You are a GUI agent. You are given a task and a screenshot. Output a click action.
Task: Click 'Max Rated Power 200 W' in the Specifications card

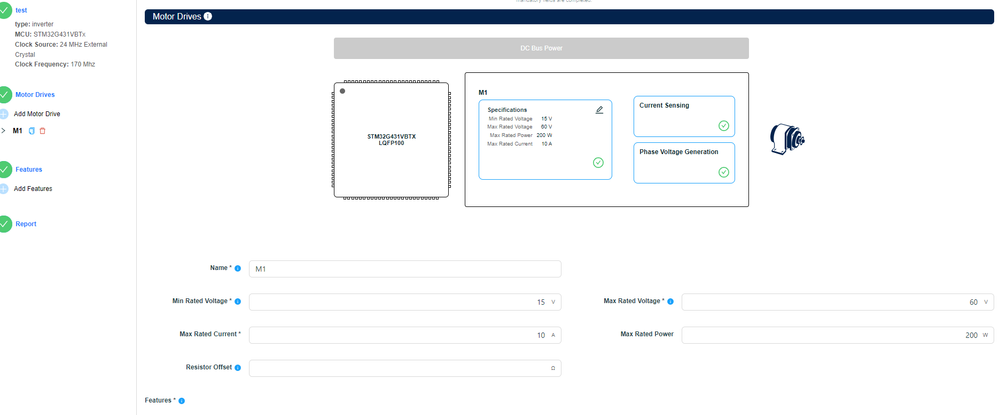[521, 135]
